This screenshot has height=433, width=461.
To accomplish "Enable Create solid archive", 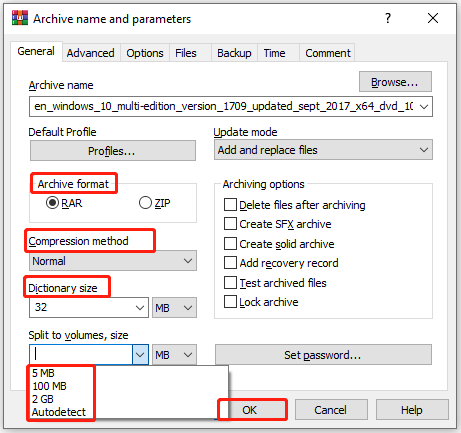I will [230, 244].
